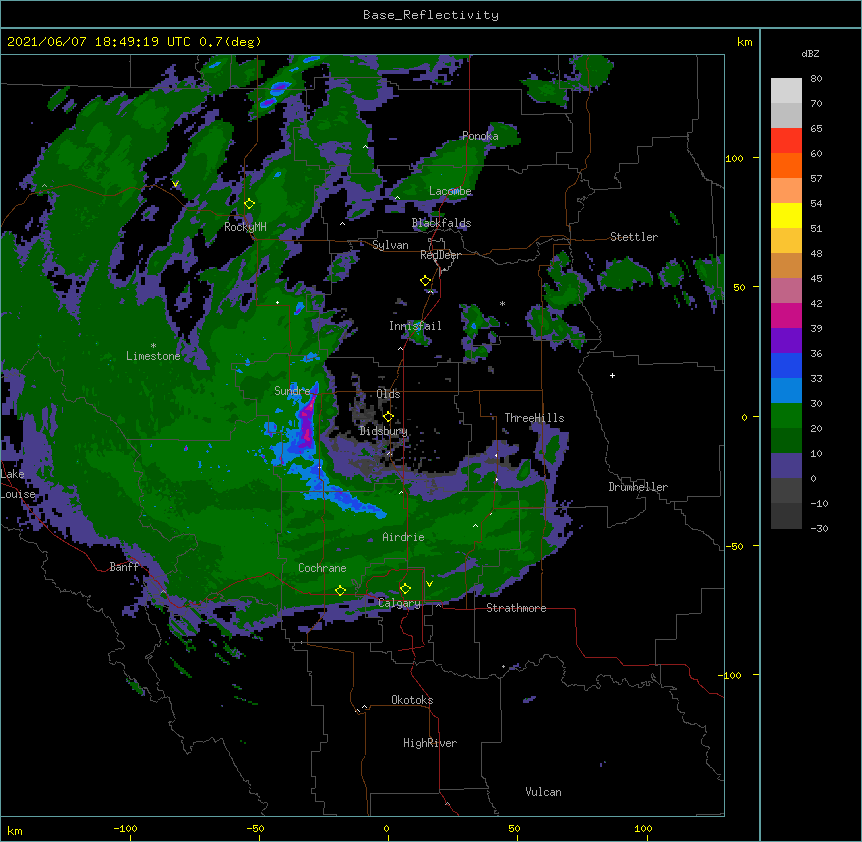Pick the dark orange 60-57 dBZ swatch
Image resolution: width=862 pixels, height=842 pixels.
[786, 165]
